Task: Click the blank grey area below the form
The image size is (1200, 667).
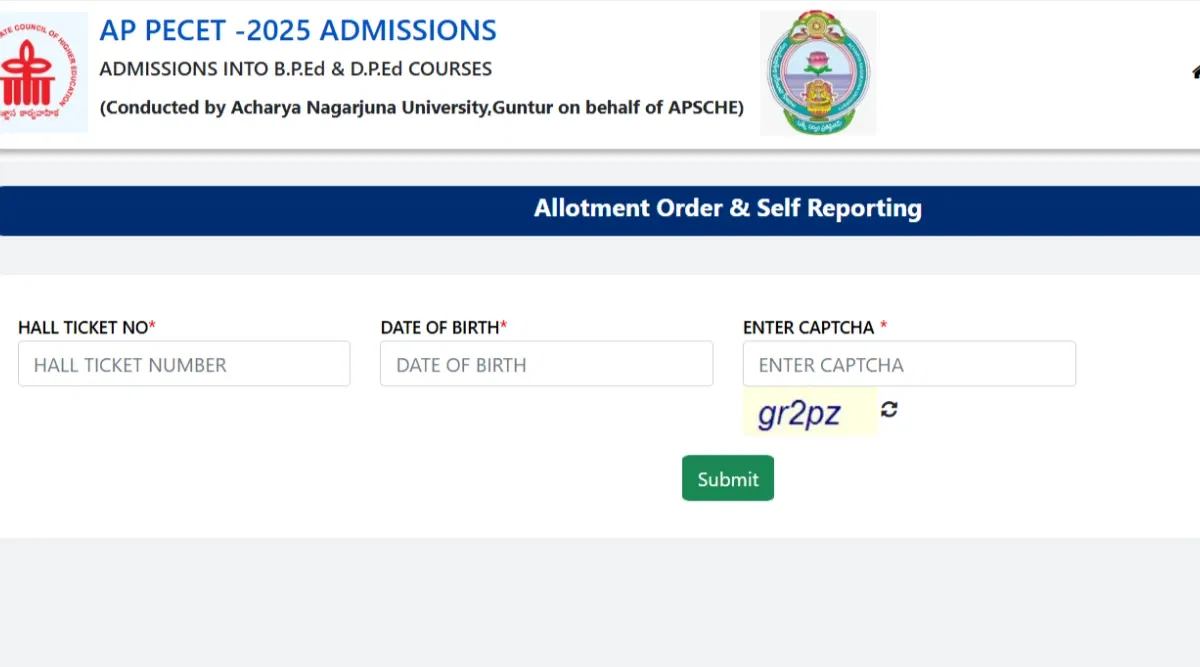Action: point(600,600)
